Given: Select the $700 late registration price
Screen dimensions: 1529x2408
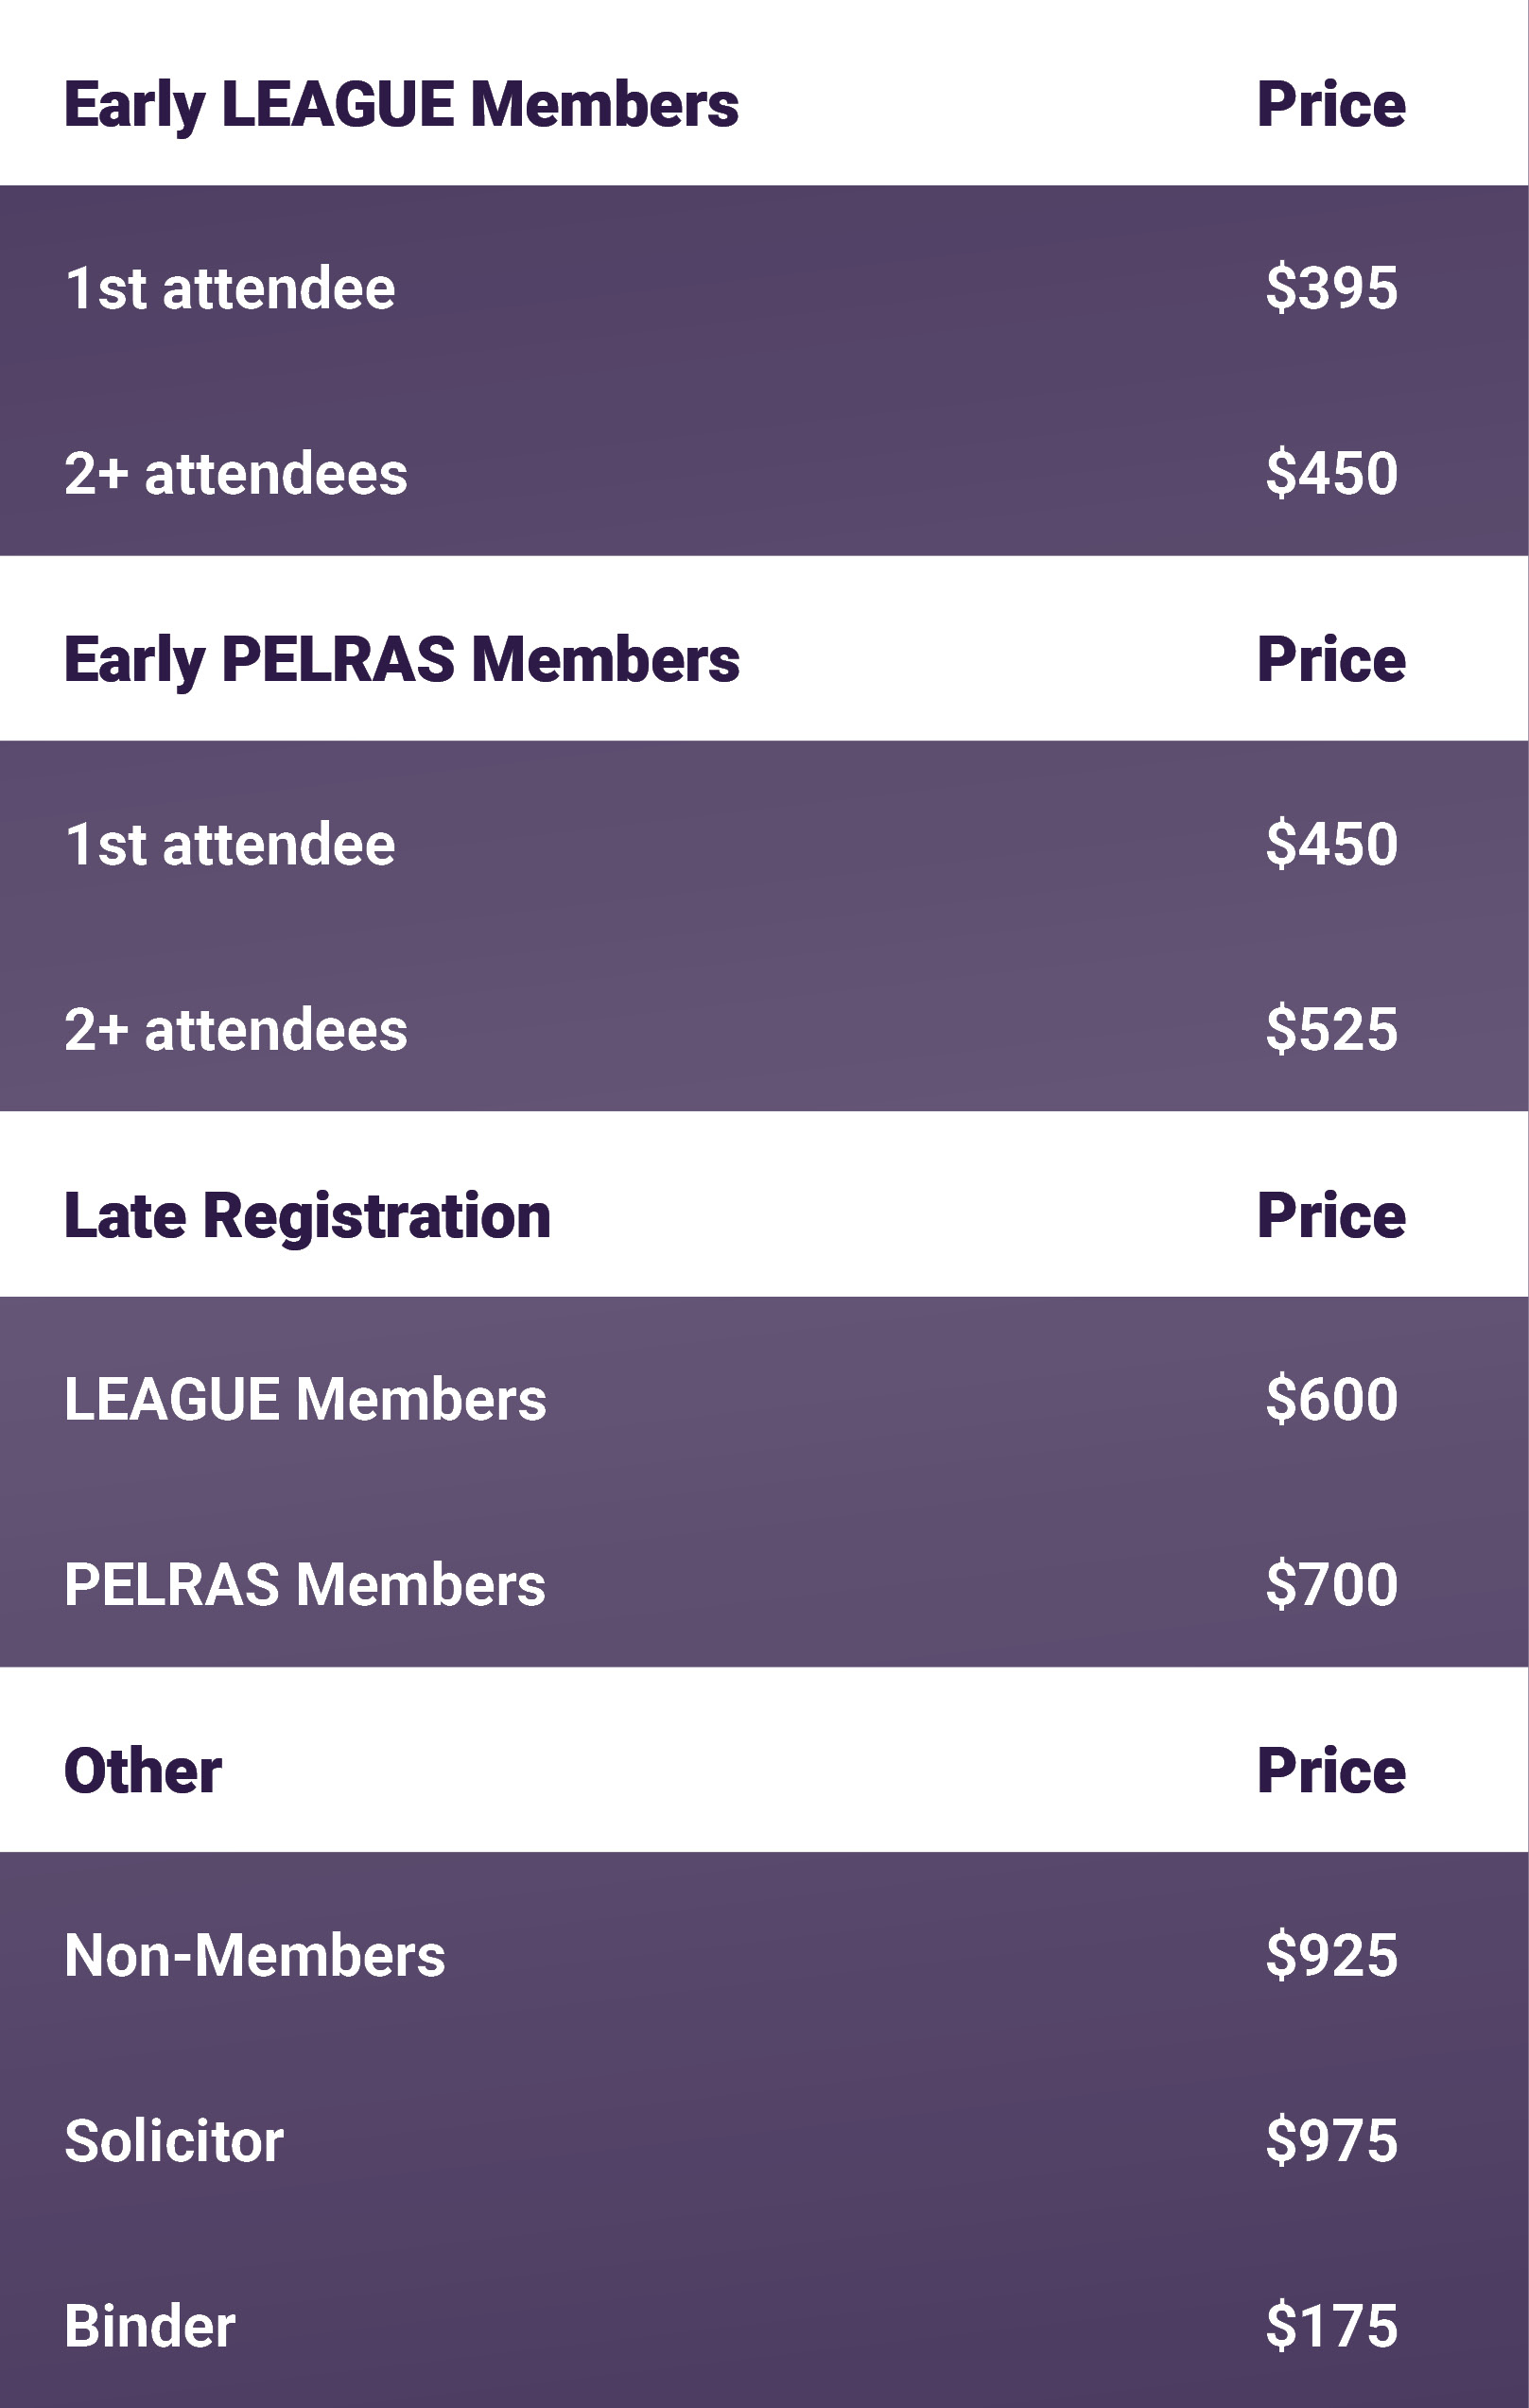Looking at the screenshot, I should [1331, 1584].
